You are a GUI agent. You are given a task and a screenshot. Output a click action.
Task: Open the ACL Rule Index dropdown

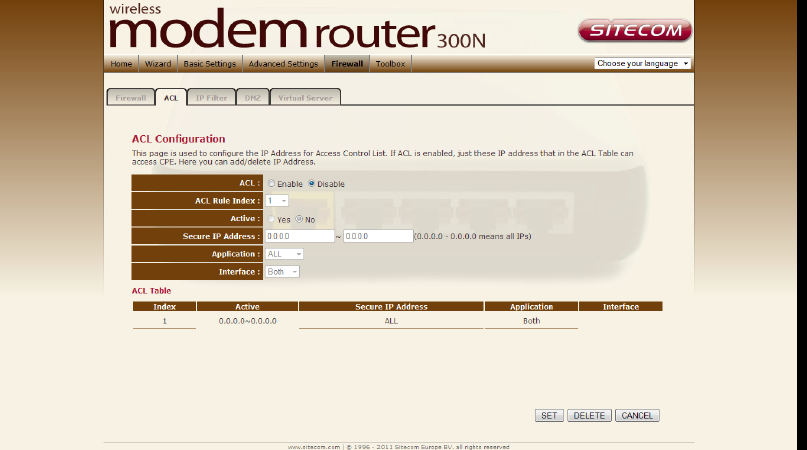(x=277, y=201)
